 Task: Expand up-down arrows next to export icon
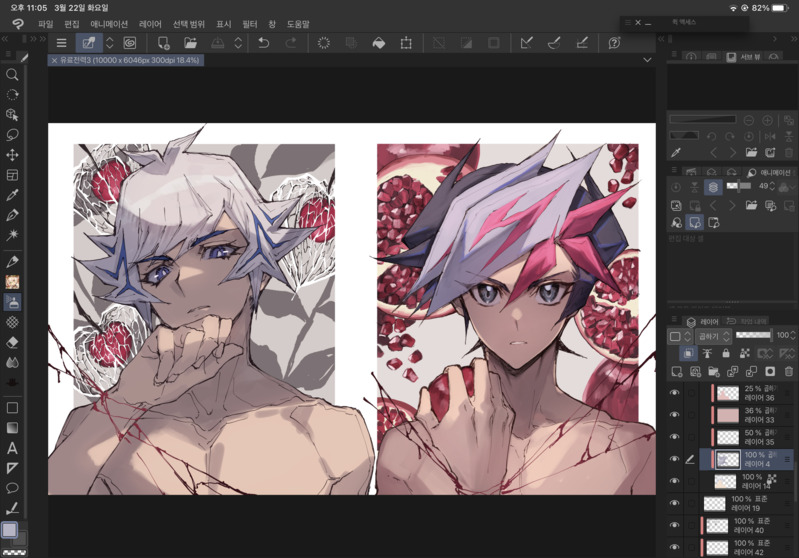(238, 43)
